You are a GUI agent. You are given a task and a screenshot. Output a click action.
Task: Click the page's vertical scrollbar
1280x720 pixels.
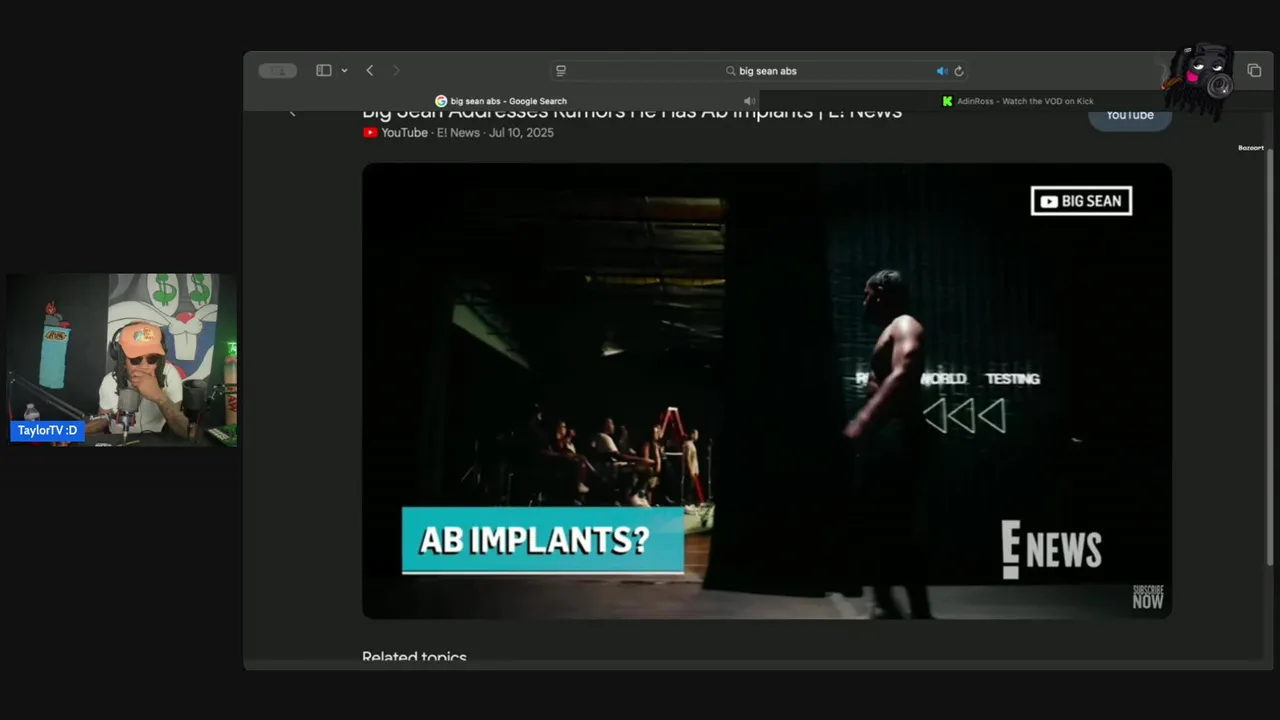tap(1271, 355)
